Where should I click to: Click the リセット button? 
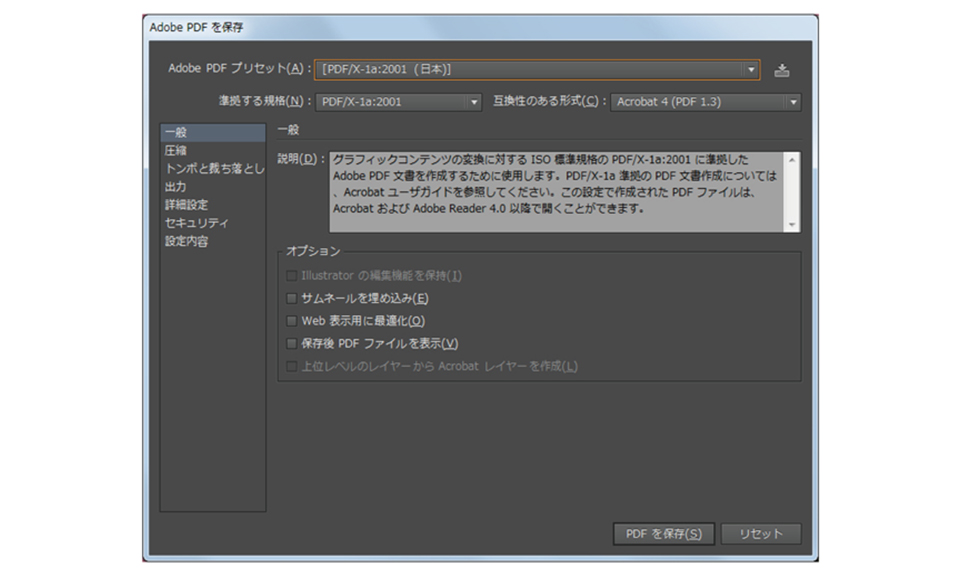(761, 534)
